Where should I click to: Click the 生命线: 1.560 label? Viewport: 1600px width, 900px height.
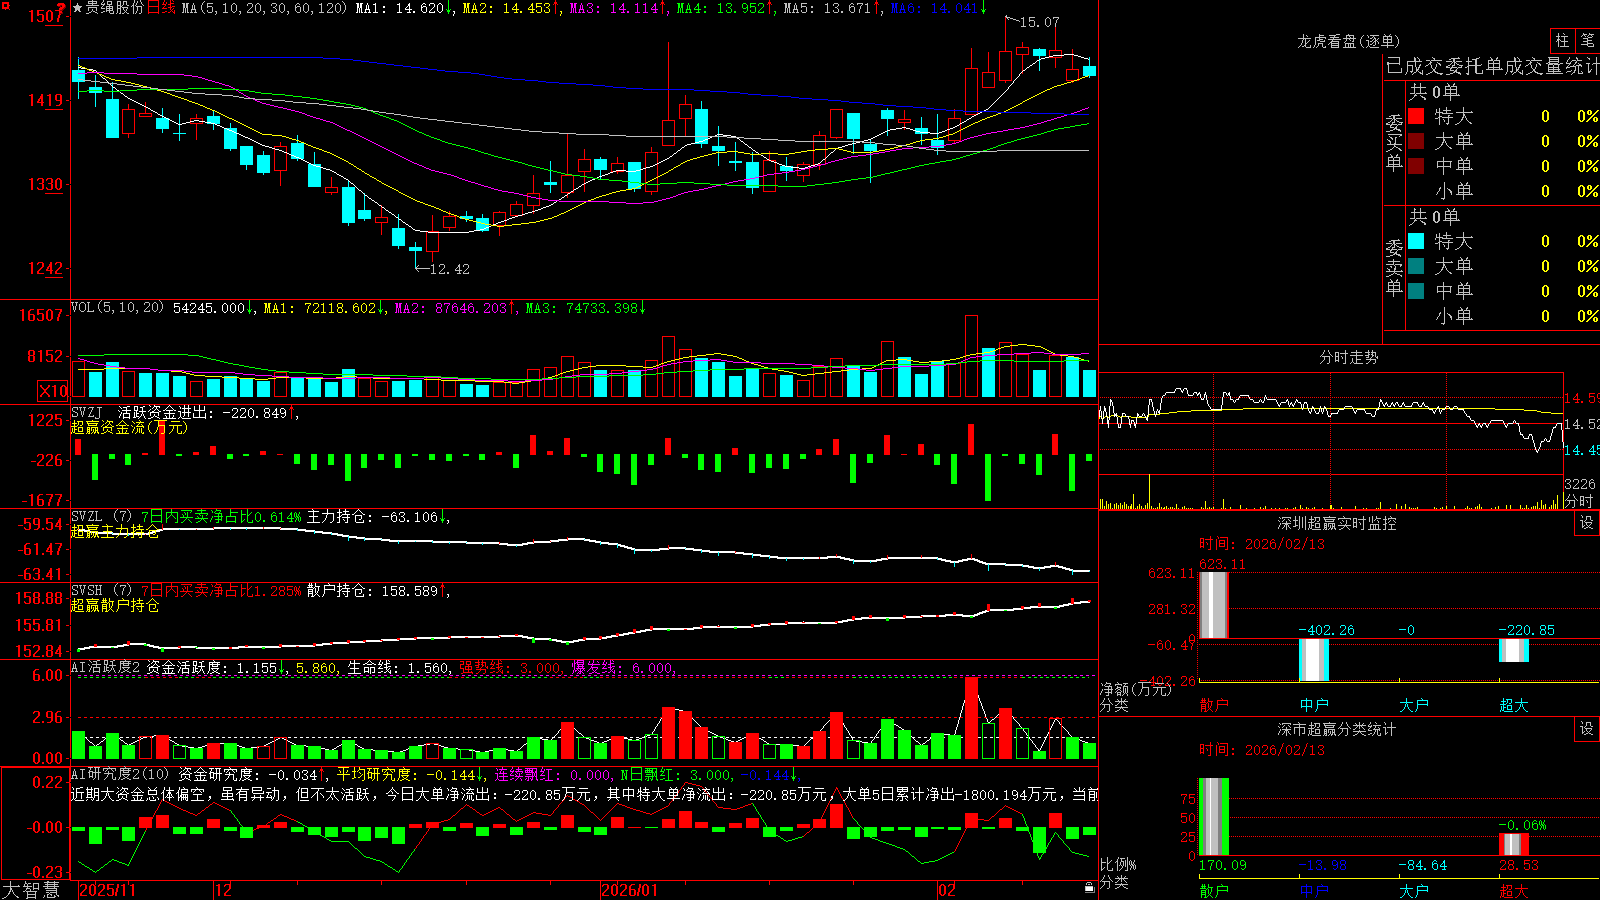pos(398,667)
